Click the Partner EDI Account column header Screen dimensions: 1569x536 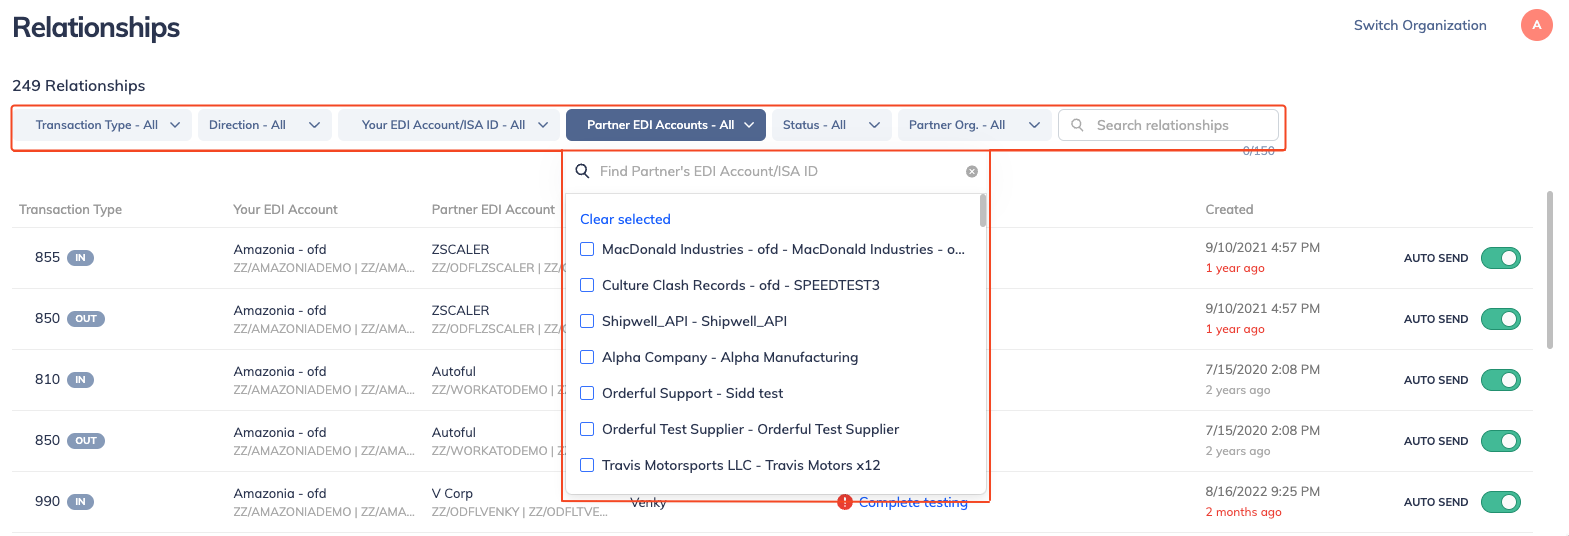click(x=493, y=209)
